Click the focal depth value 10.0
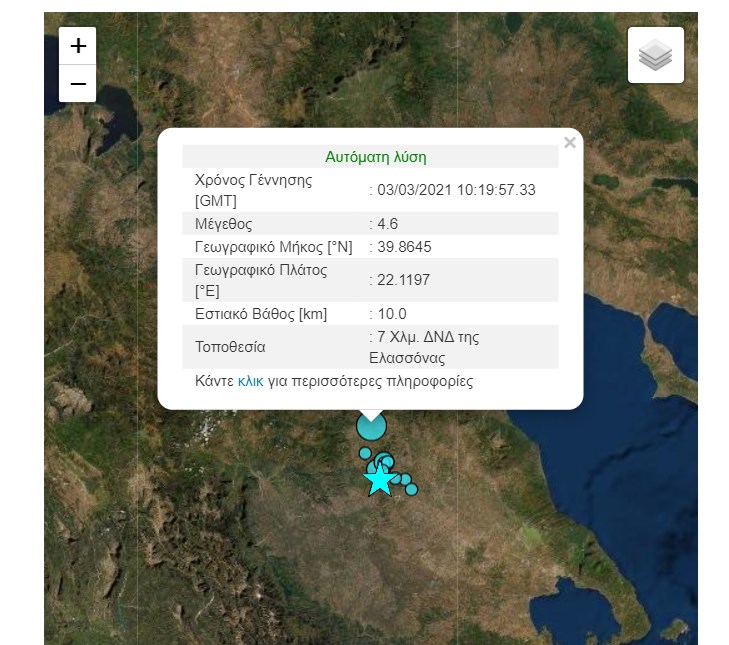Image resolution: width=729 pixels, height=645 pixels. click(x=391, y=314)
